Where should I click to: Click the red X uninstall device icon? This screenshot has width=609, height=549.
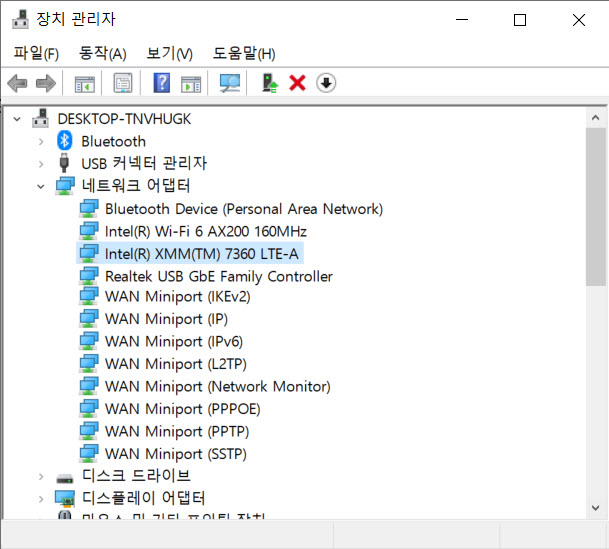[298, 83]
